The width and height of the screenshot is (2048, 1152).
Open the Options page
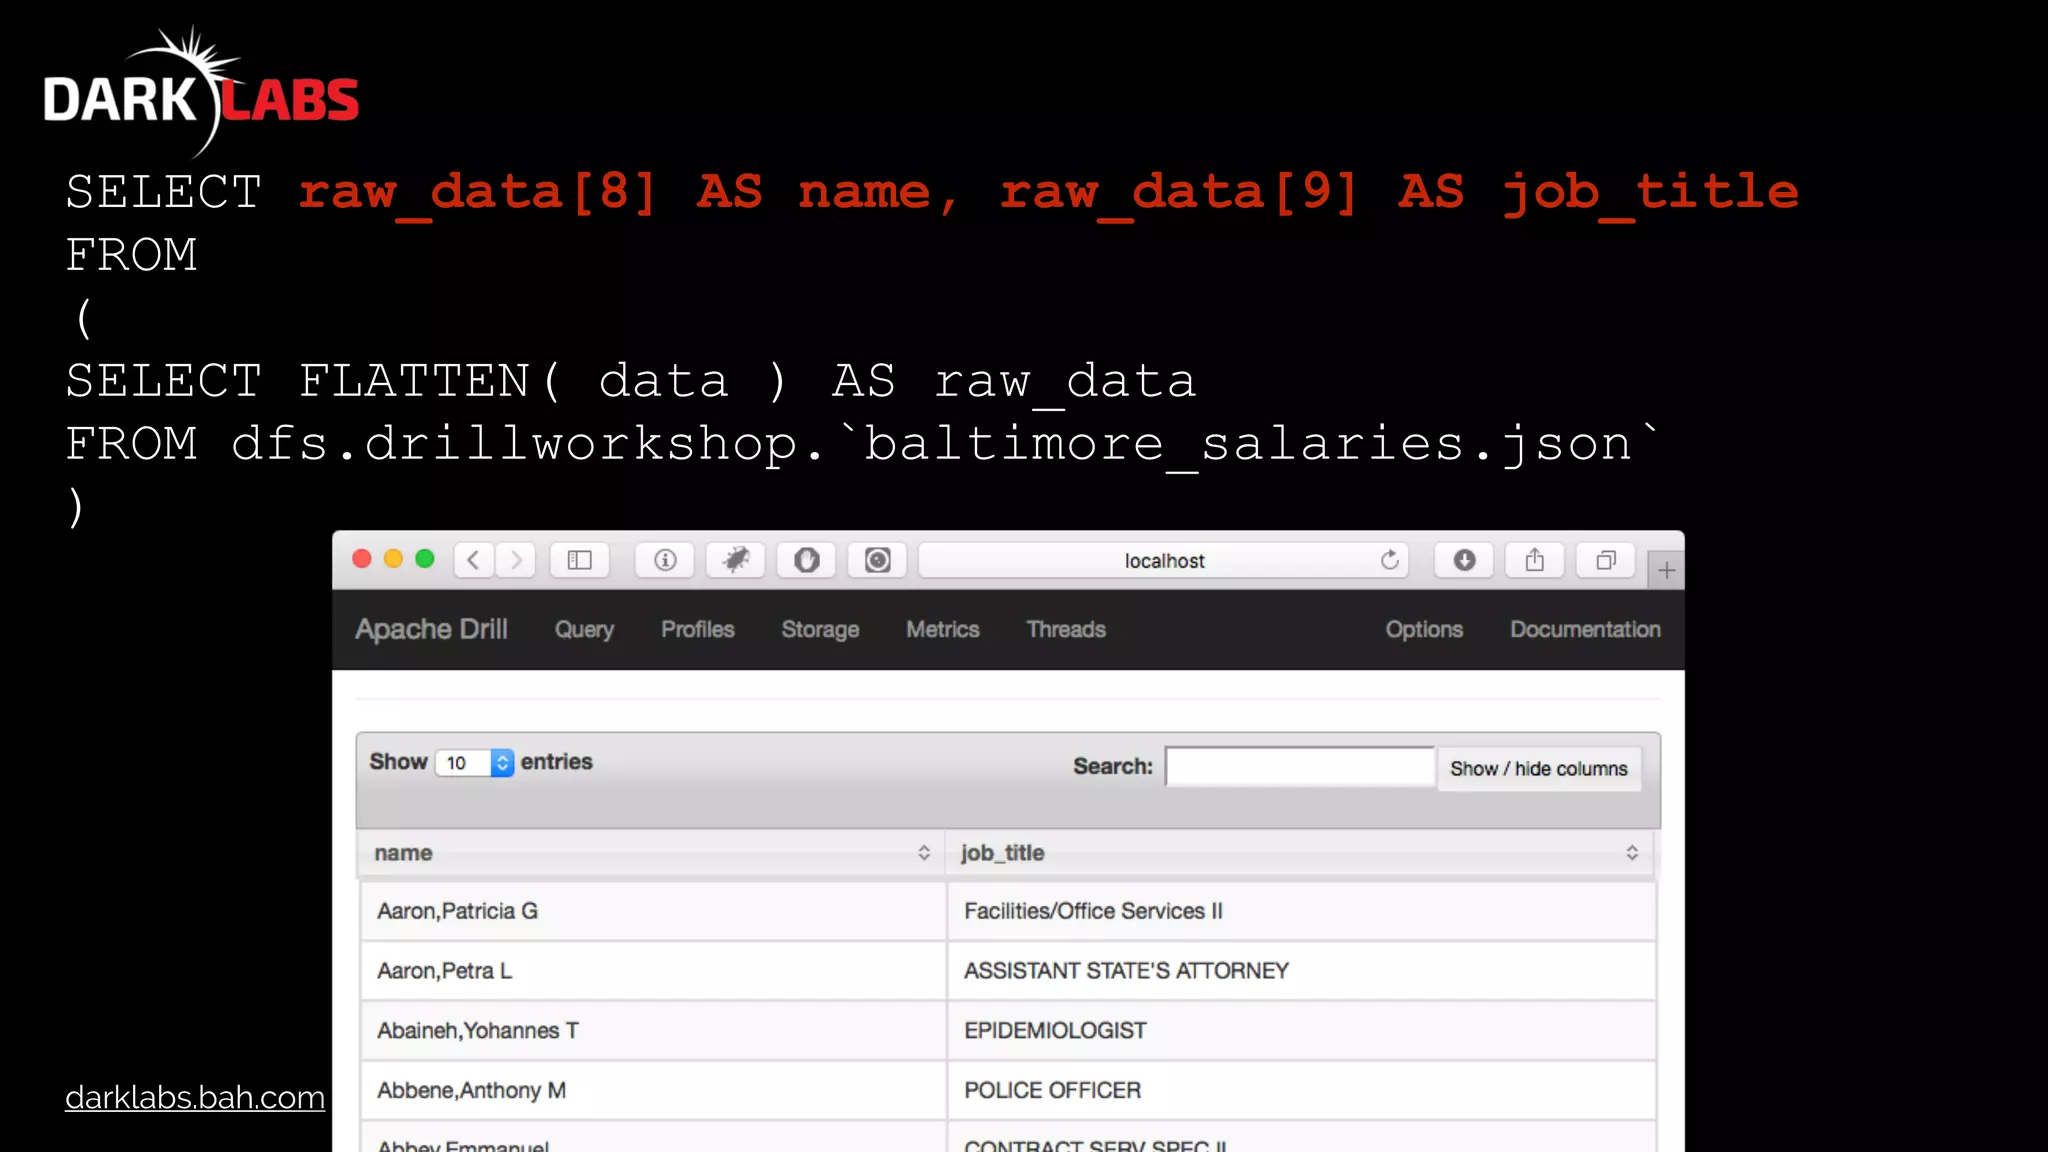(x=1424, y=629)
